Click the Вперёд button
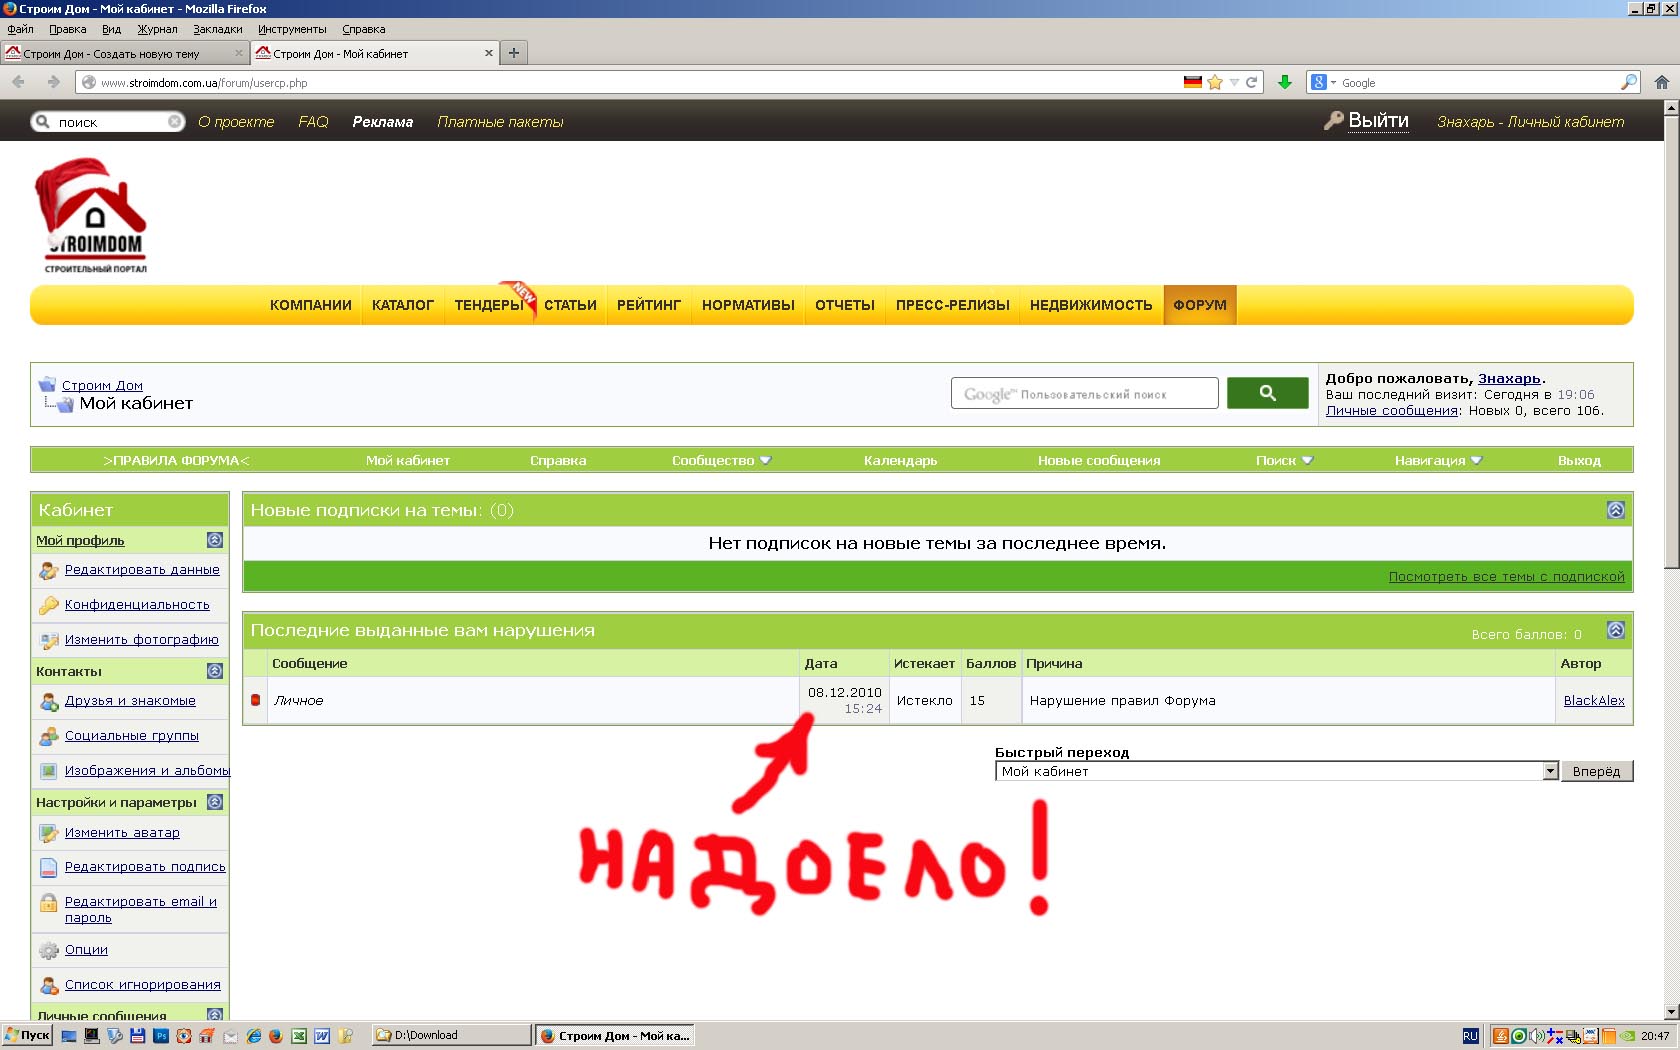1680x1050 pixels. 1596,771
